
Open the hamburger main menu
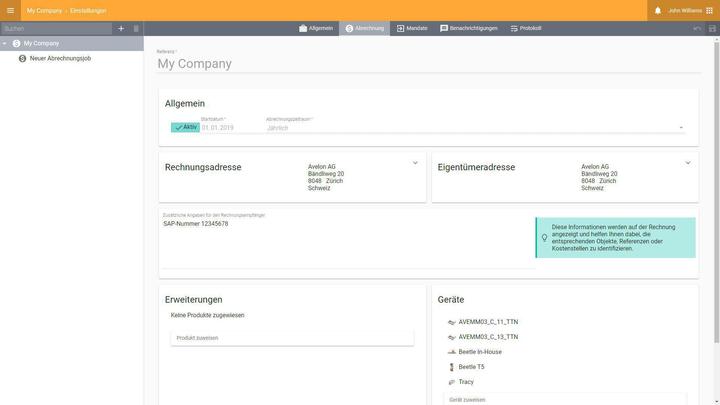(x=11, y=10)
